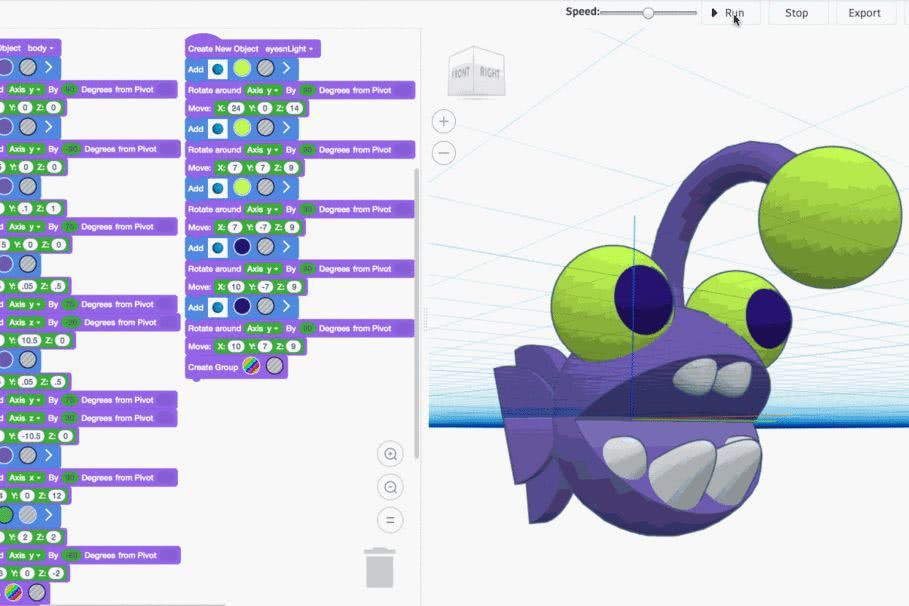Expand first eyesnLight Add block with arrow
Screen dimensions: 909x606
tap(287, 69)
